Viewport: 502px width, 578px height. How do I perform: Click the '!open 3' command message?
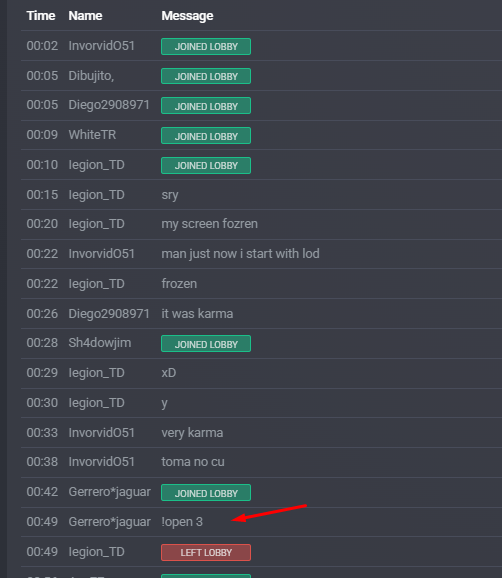182,522
